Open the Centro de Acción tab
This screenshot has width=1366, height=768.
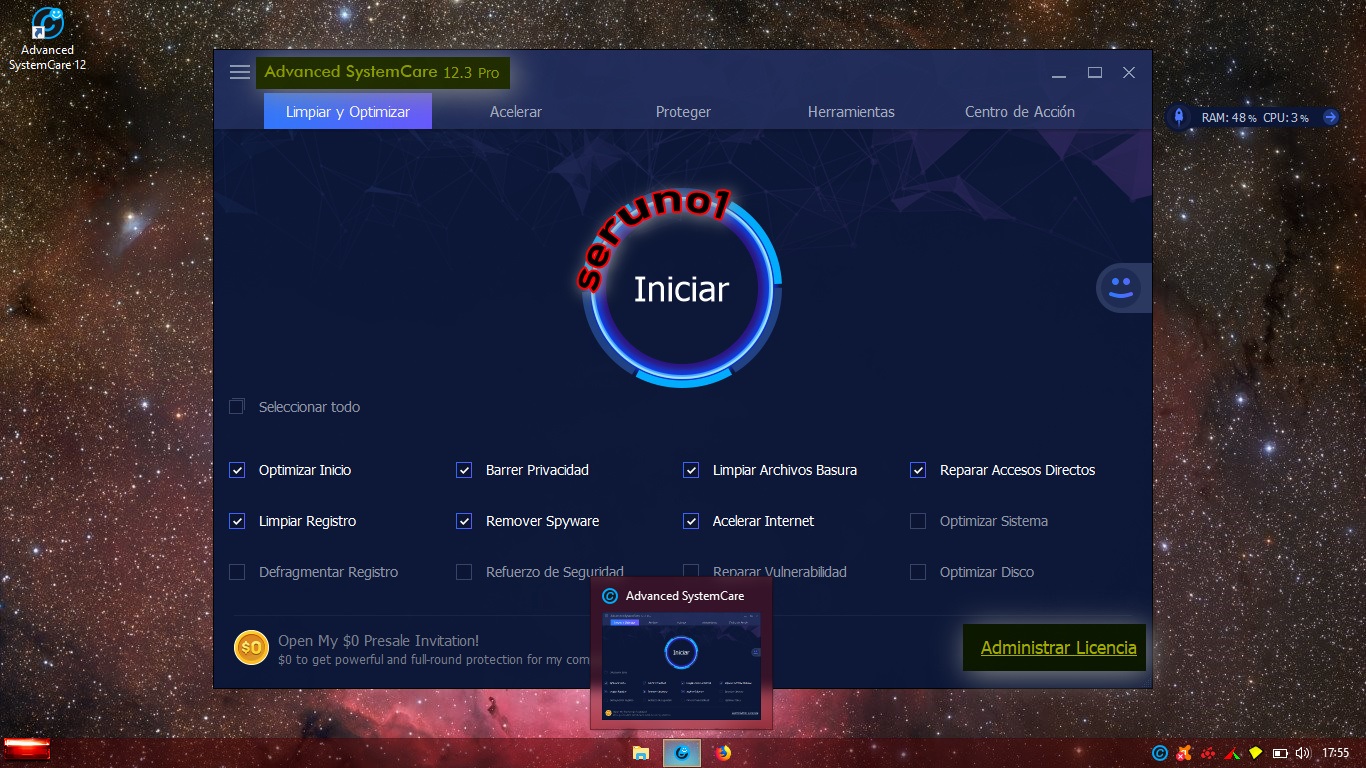[1019, 111]
